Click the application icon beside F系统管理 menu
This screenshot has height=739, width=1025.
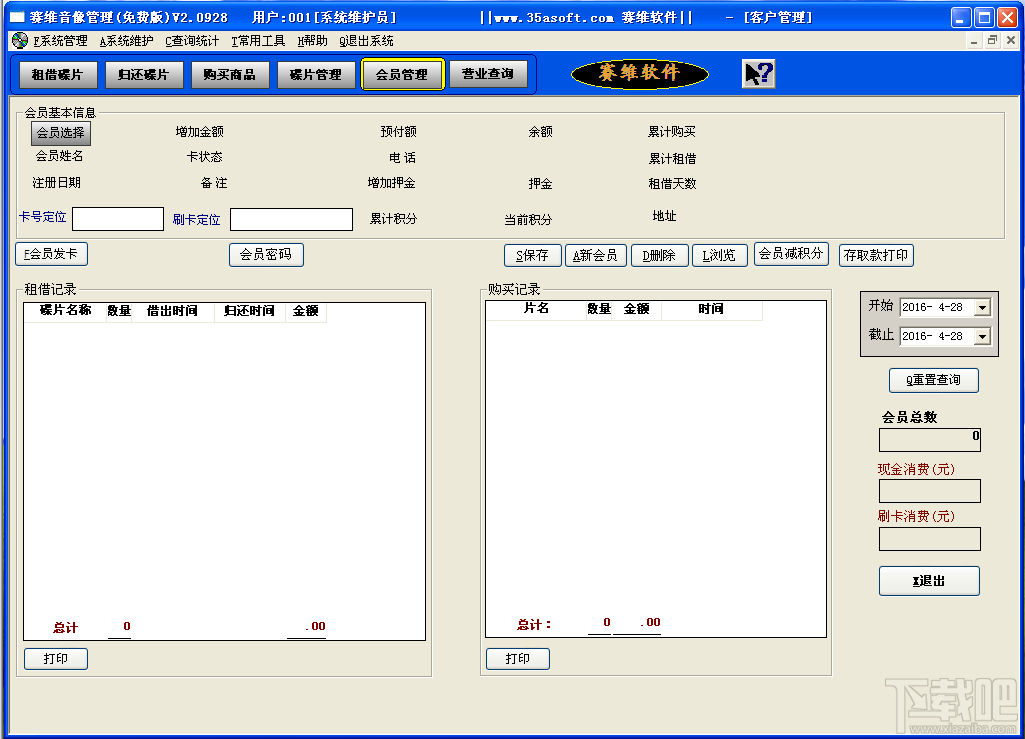(x=20, y=41)
